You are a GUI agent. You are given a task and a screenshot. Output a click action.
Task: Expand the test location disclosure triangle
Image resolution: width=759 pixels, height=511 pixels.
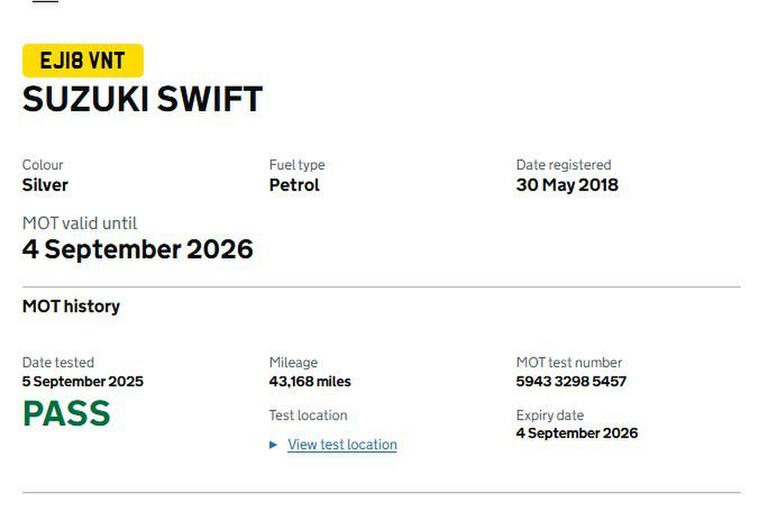(274, 445)
